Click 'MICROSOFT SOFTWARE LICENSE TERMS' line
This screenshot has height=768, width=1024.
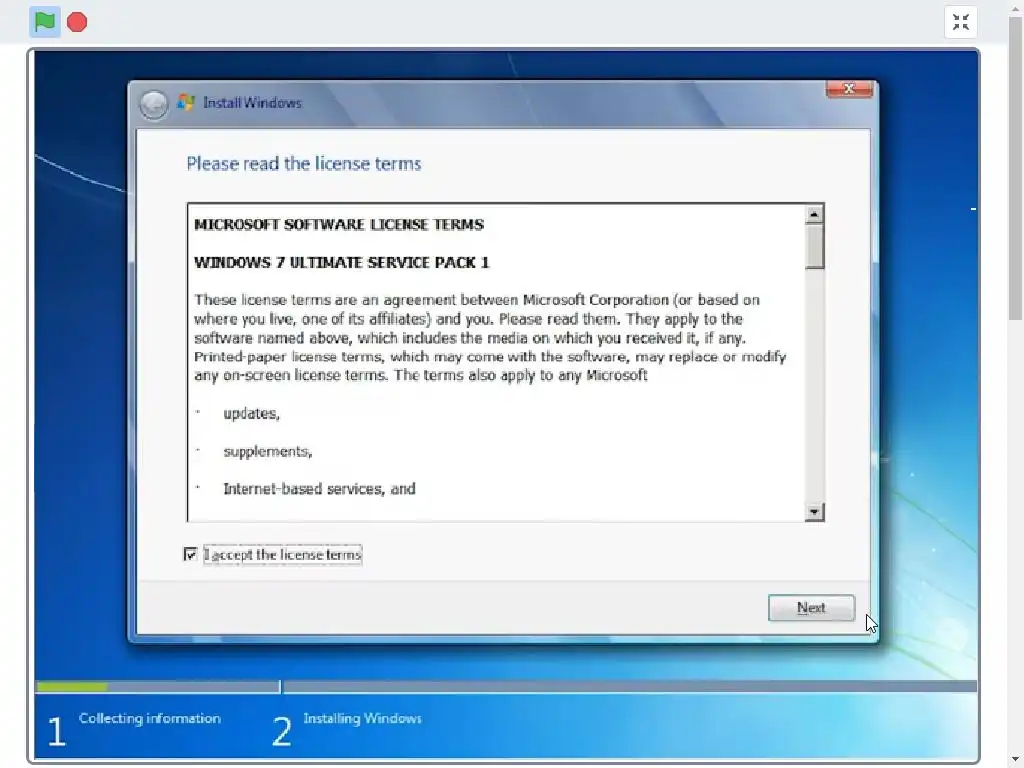(x=339, y=225)
